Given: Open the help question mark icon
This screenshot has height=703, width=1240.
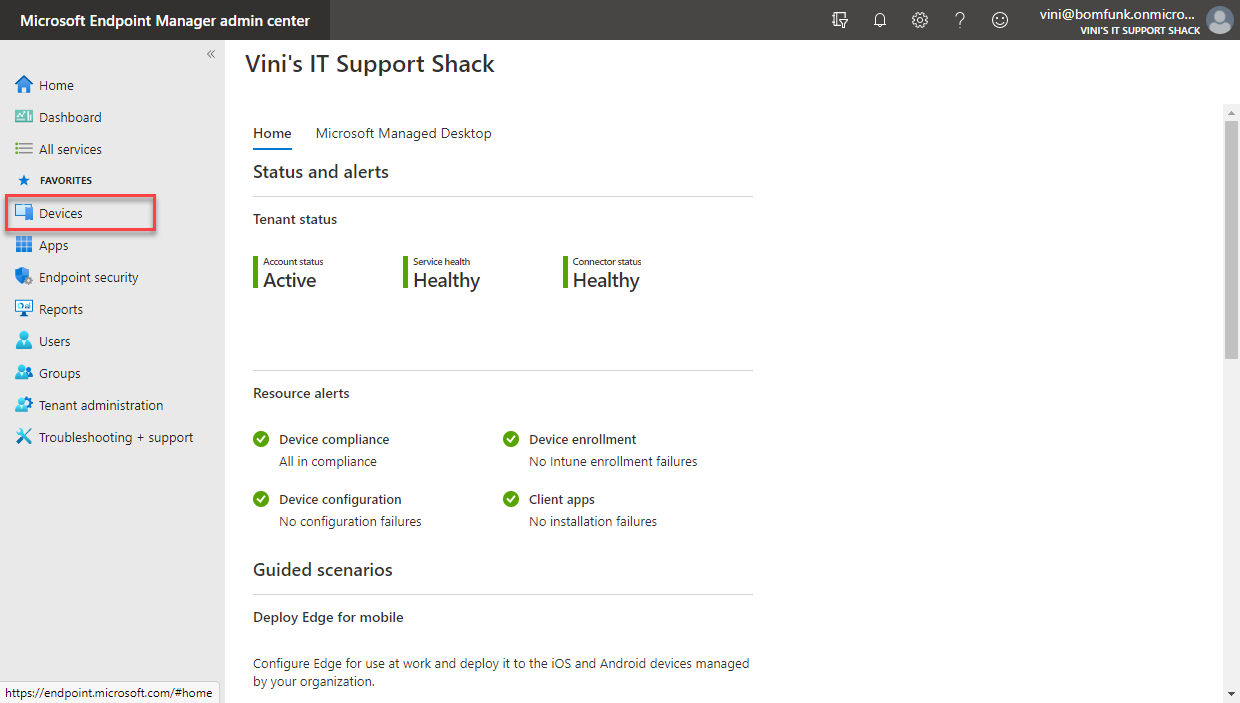Looking at the screenshot, I should pyautogui.click(x=960, y=20).
